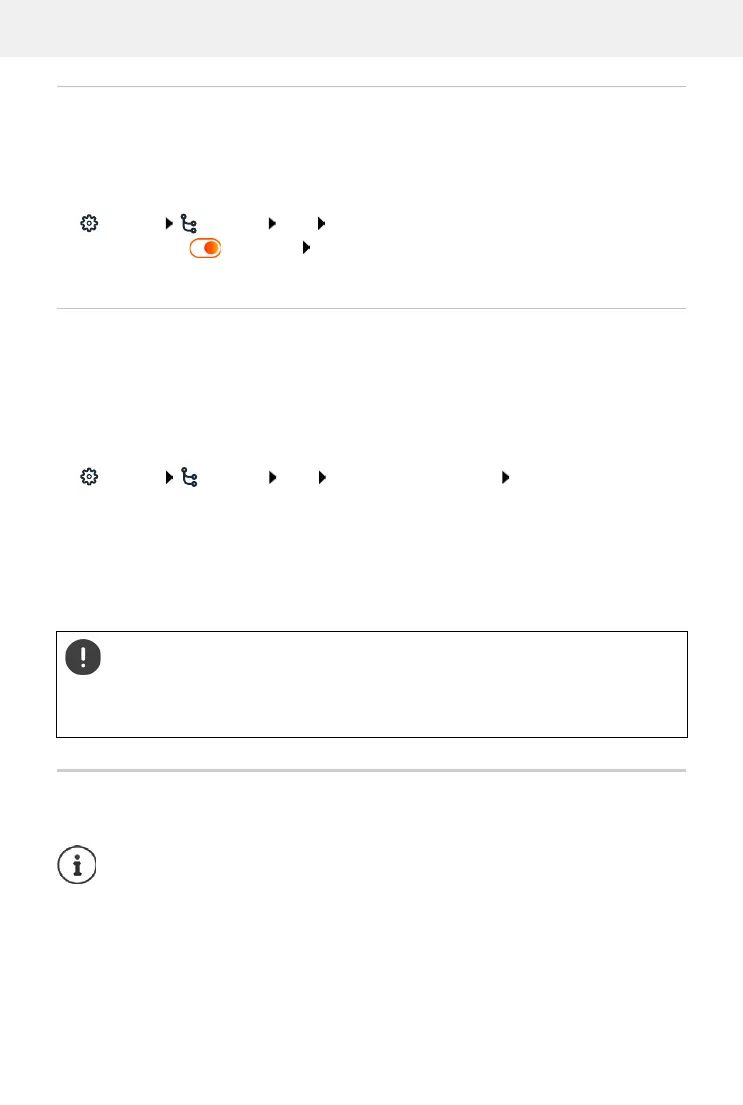This screenshot has height=1105, width=743.
Task: Click second arrow after the lower network icon
Action: pyautogui.click(x=322, y=478)
